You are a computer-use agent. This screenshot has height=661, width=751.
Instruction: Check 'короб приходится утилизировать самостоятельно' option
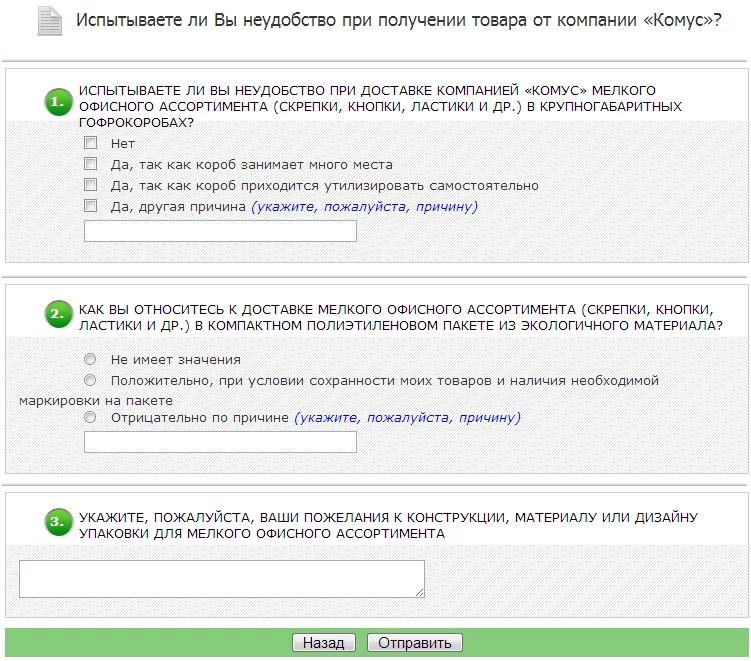tap(91, 185)
